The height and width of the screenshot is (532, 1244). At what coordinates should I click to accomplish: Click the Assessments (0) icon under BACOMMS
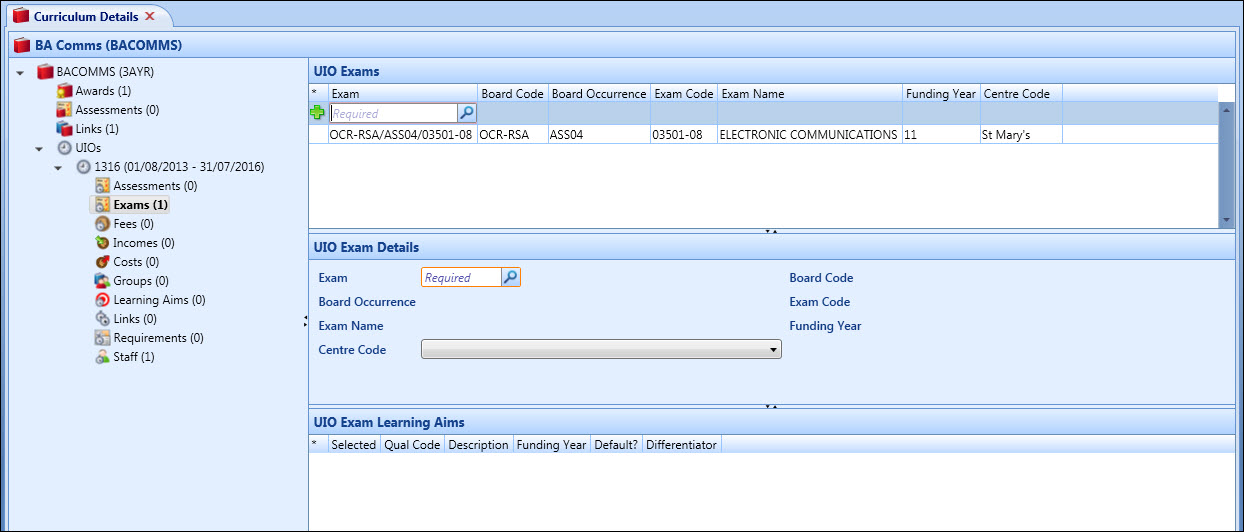[65, 110]
